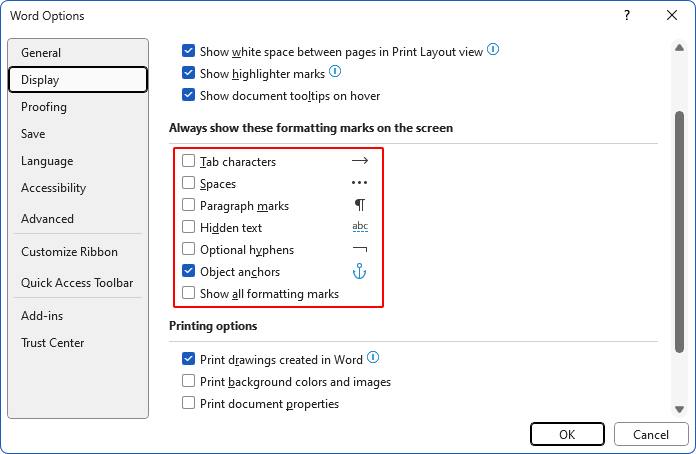This screenshot has width=696, height=454.
Task: Click the Help question mark icon
Action: pyautogui.click(x=627, y=16)
